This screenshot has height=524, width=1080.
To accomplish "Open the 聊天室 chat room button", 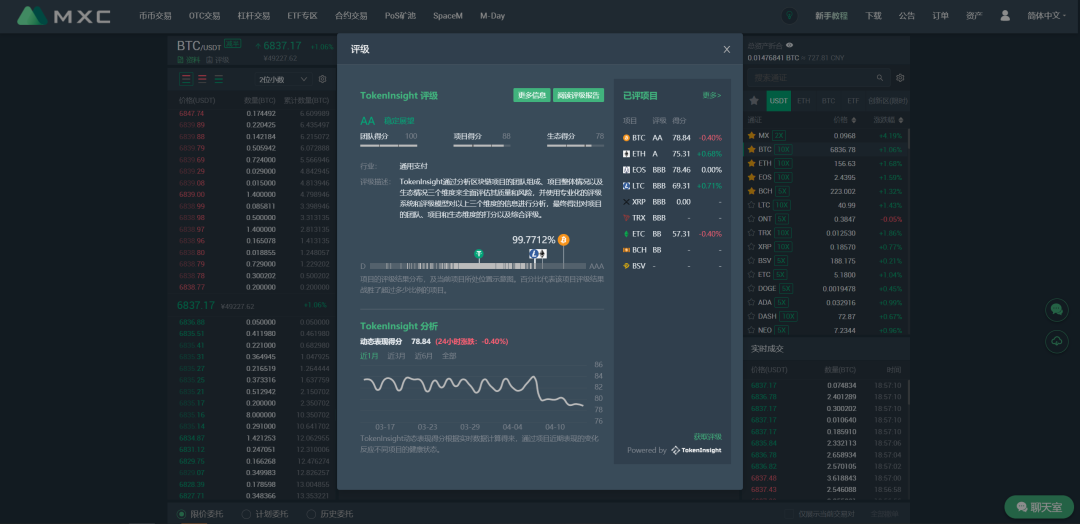I will [1039, 507].
